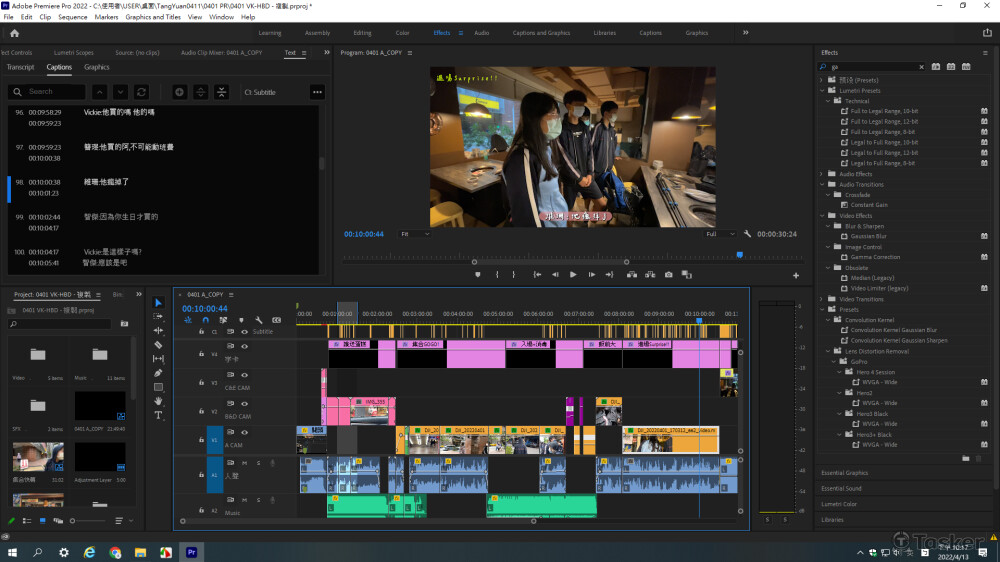
Task: Select the Razor tool
Action: coord(158,344)
